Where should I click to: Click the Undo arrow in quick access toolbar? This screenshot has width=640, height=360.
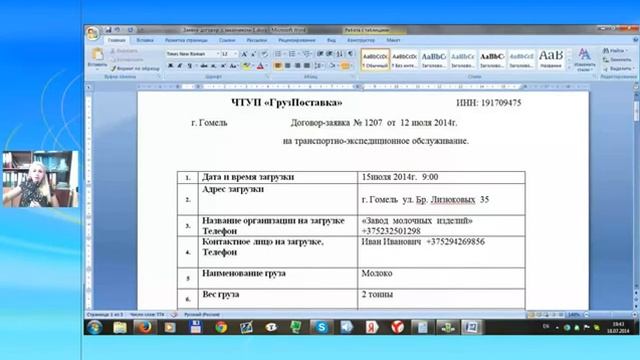coord(118,30)
